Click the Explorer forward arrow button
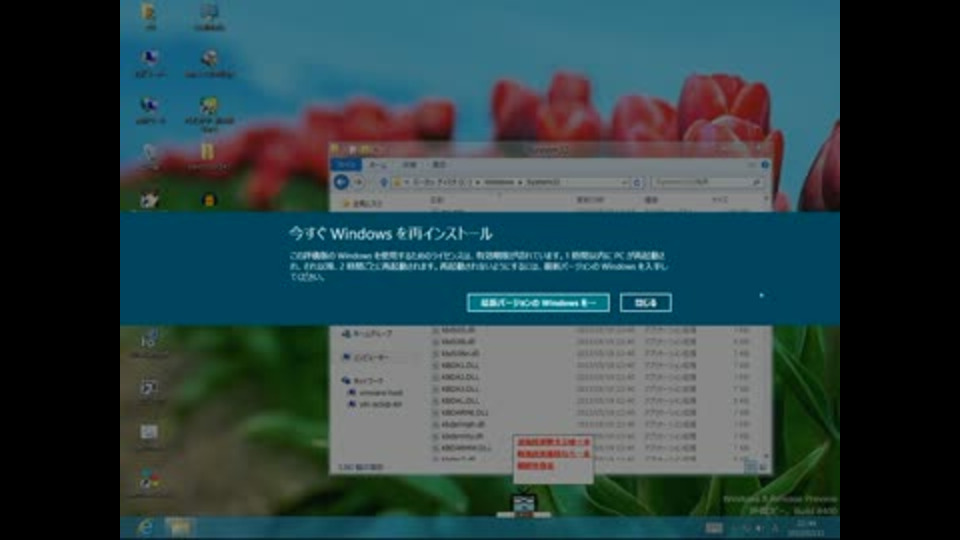Screen dimensions: 960x540 click(x=359, y=182)
